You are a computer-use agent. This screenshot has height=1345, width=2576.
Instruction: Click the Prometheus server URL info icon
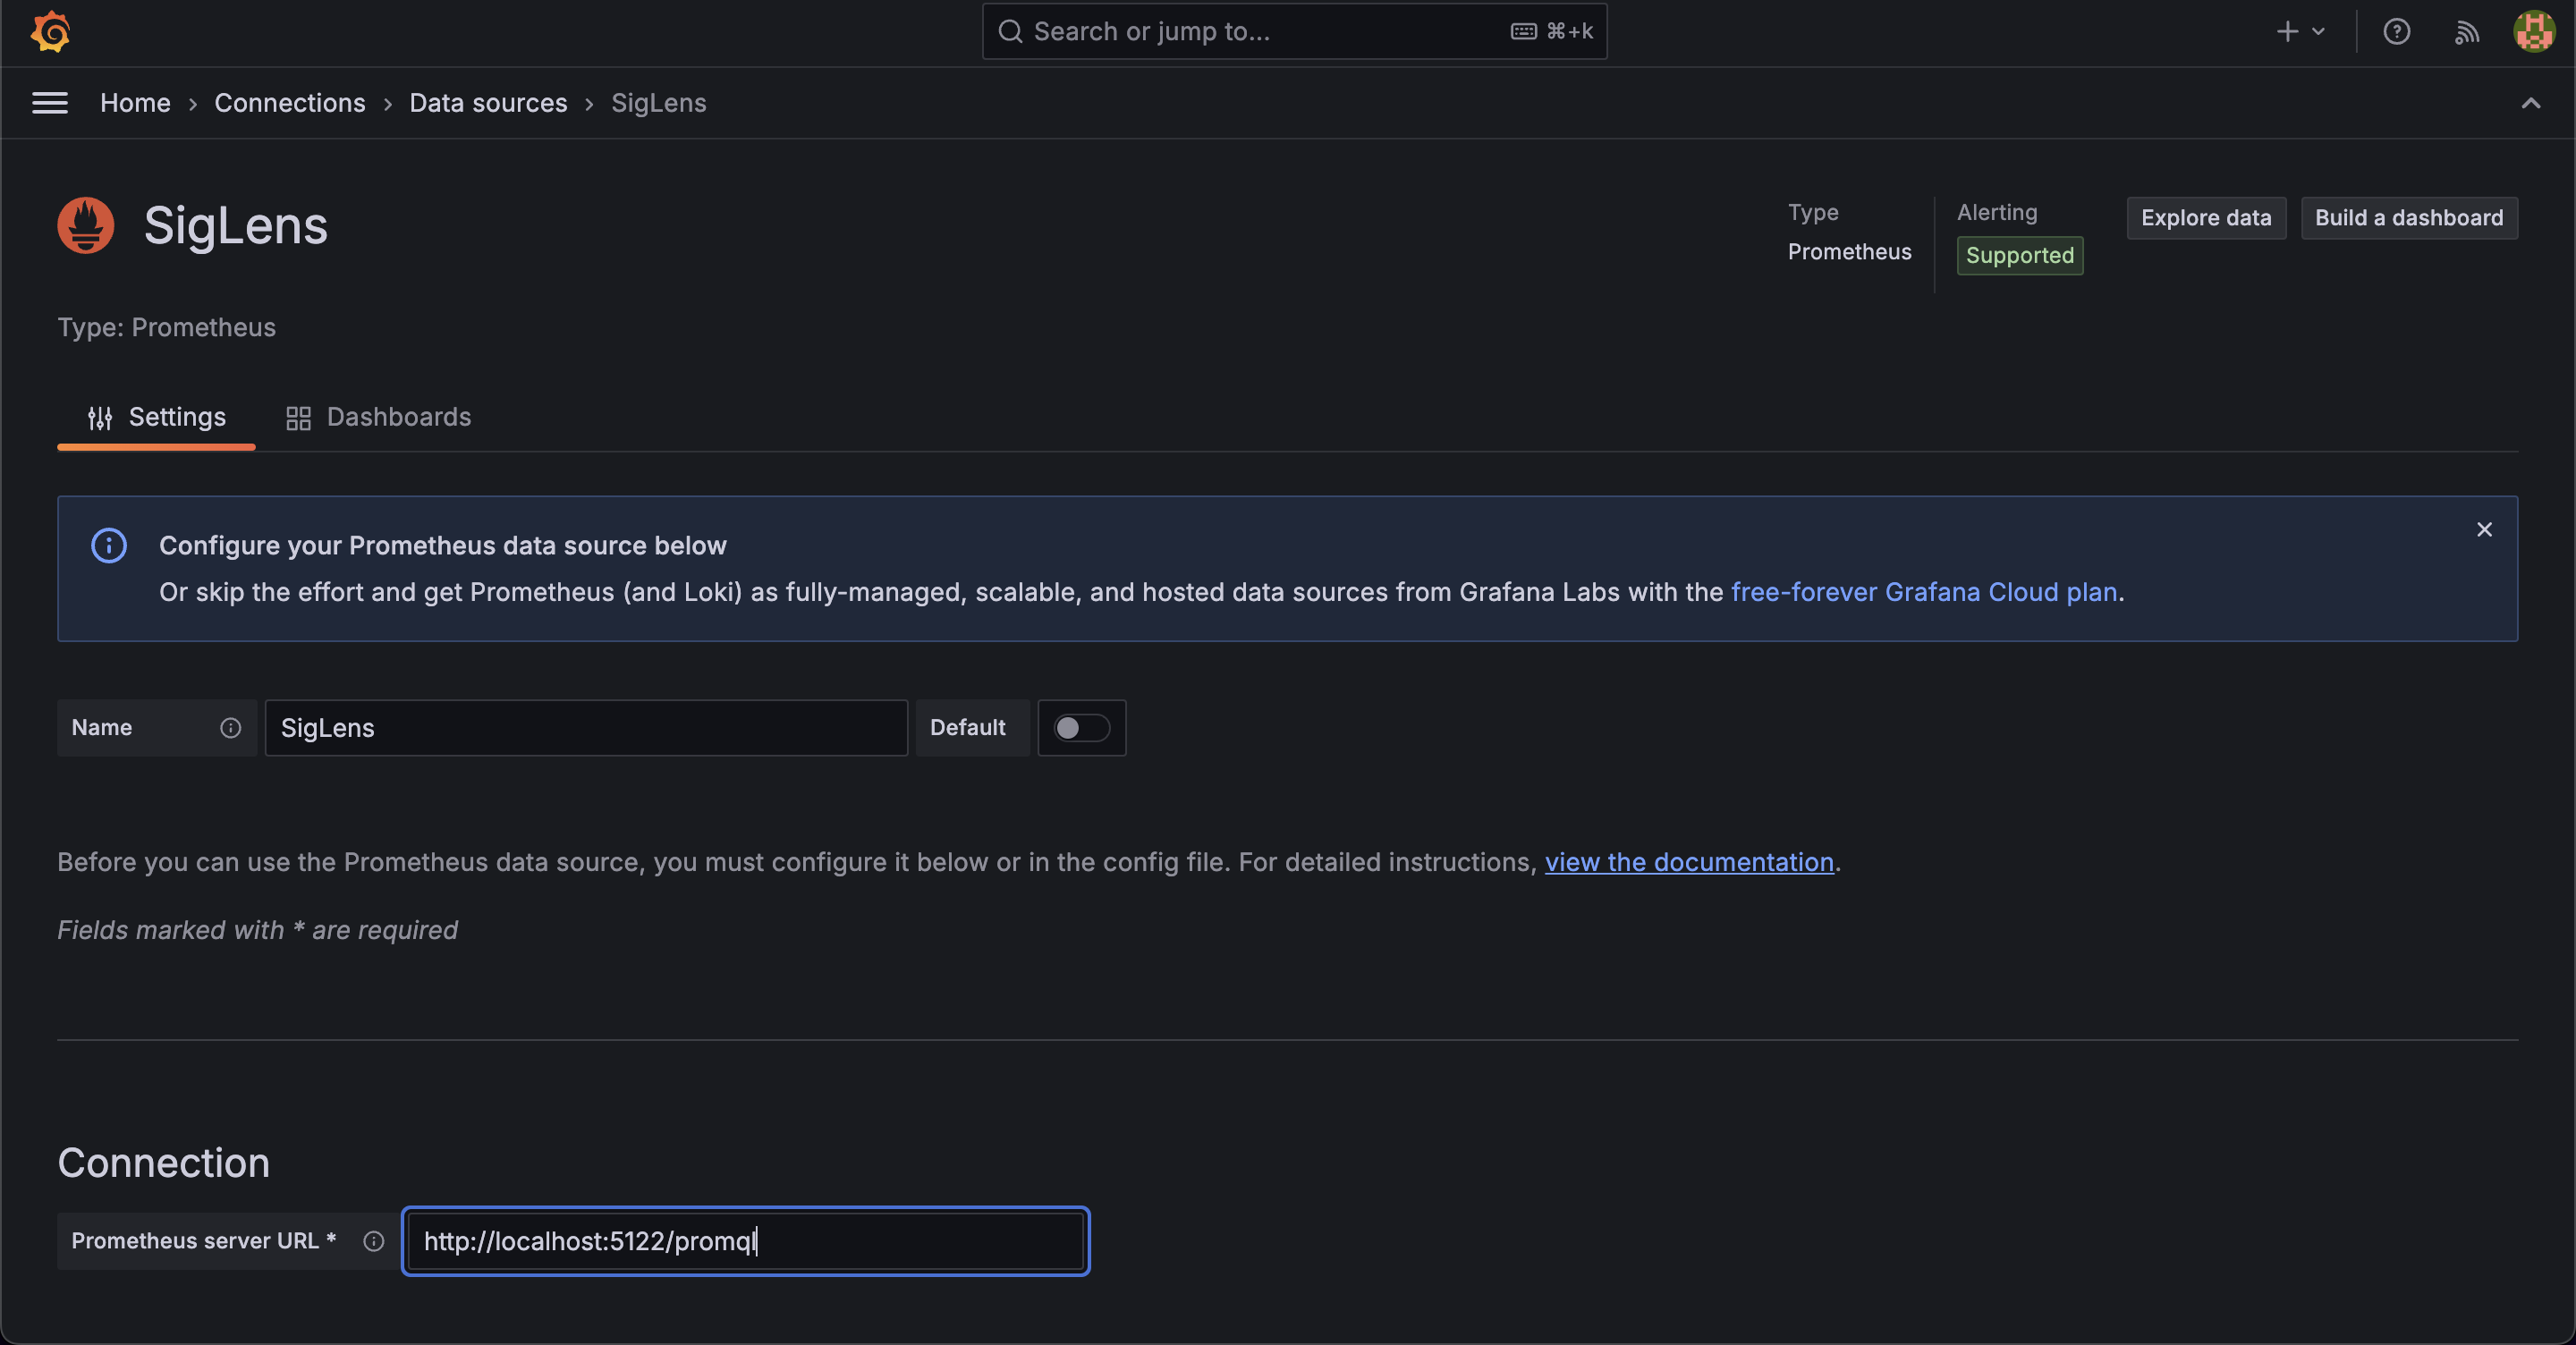point(373,1241)
